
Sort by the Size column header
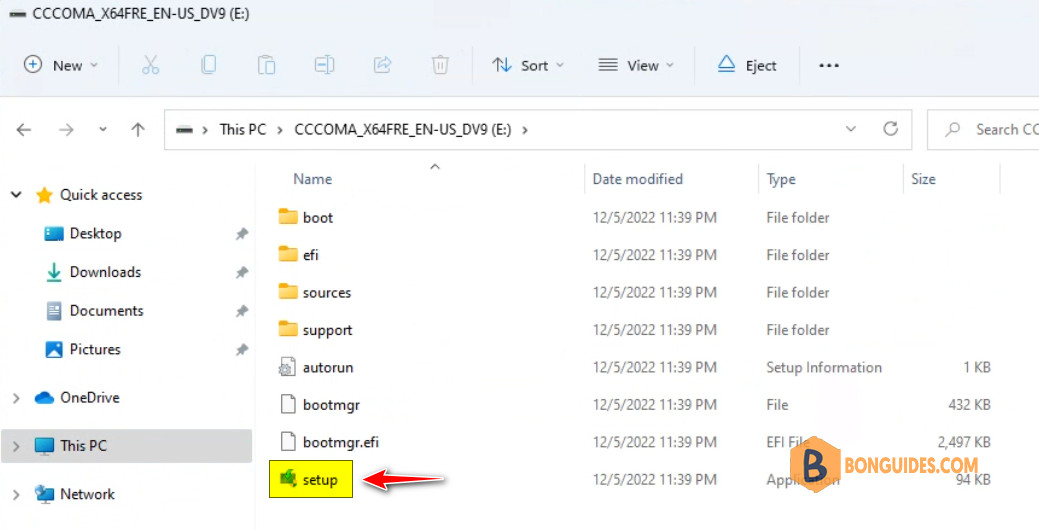tap(923, 179)
